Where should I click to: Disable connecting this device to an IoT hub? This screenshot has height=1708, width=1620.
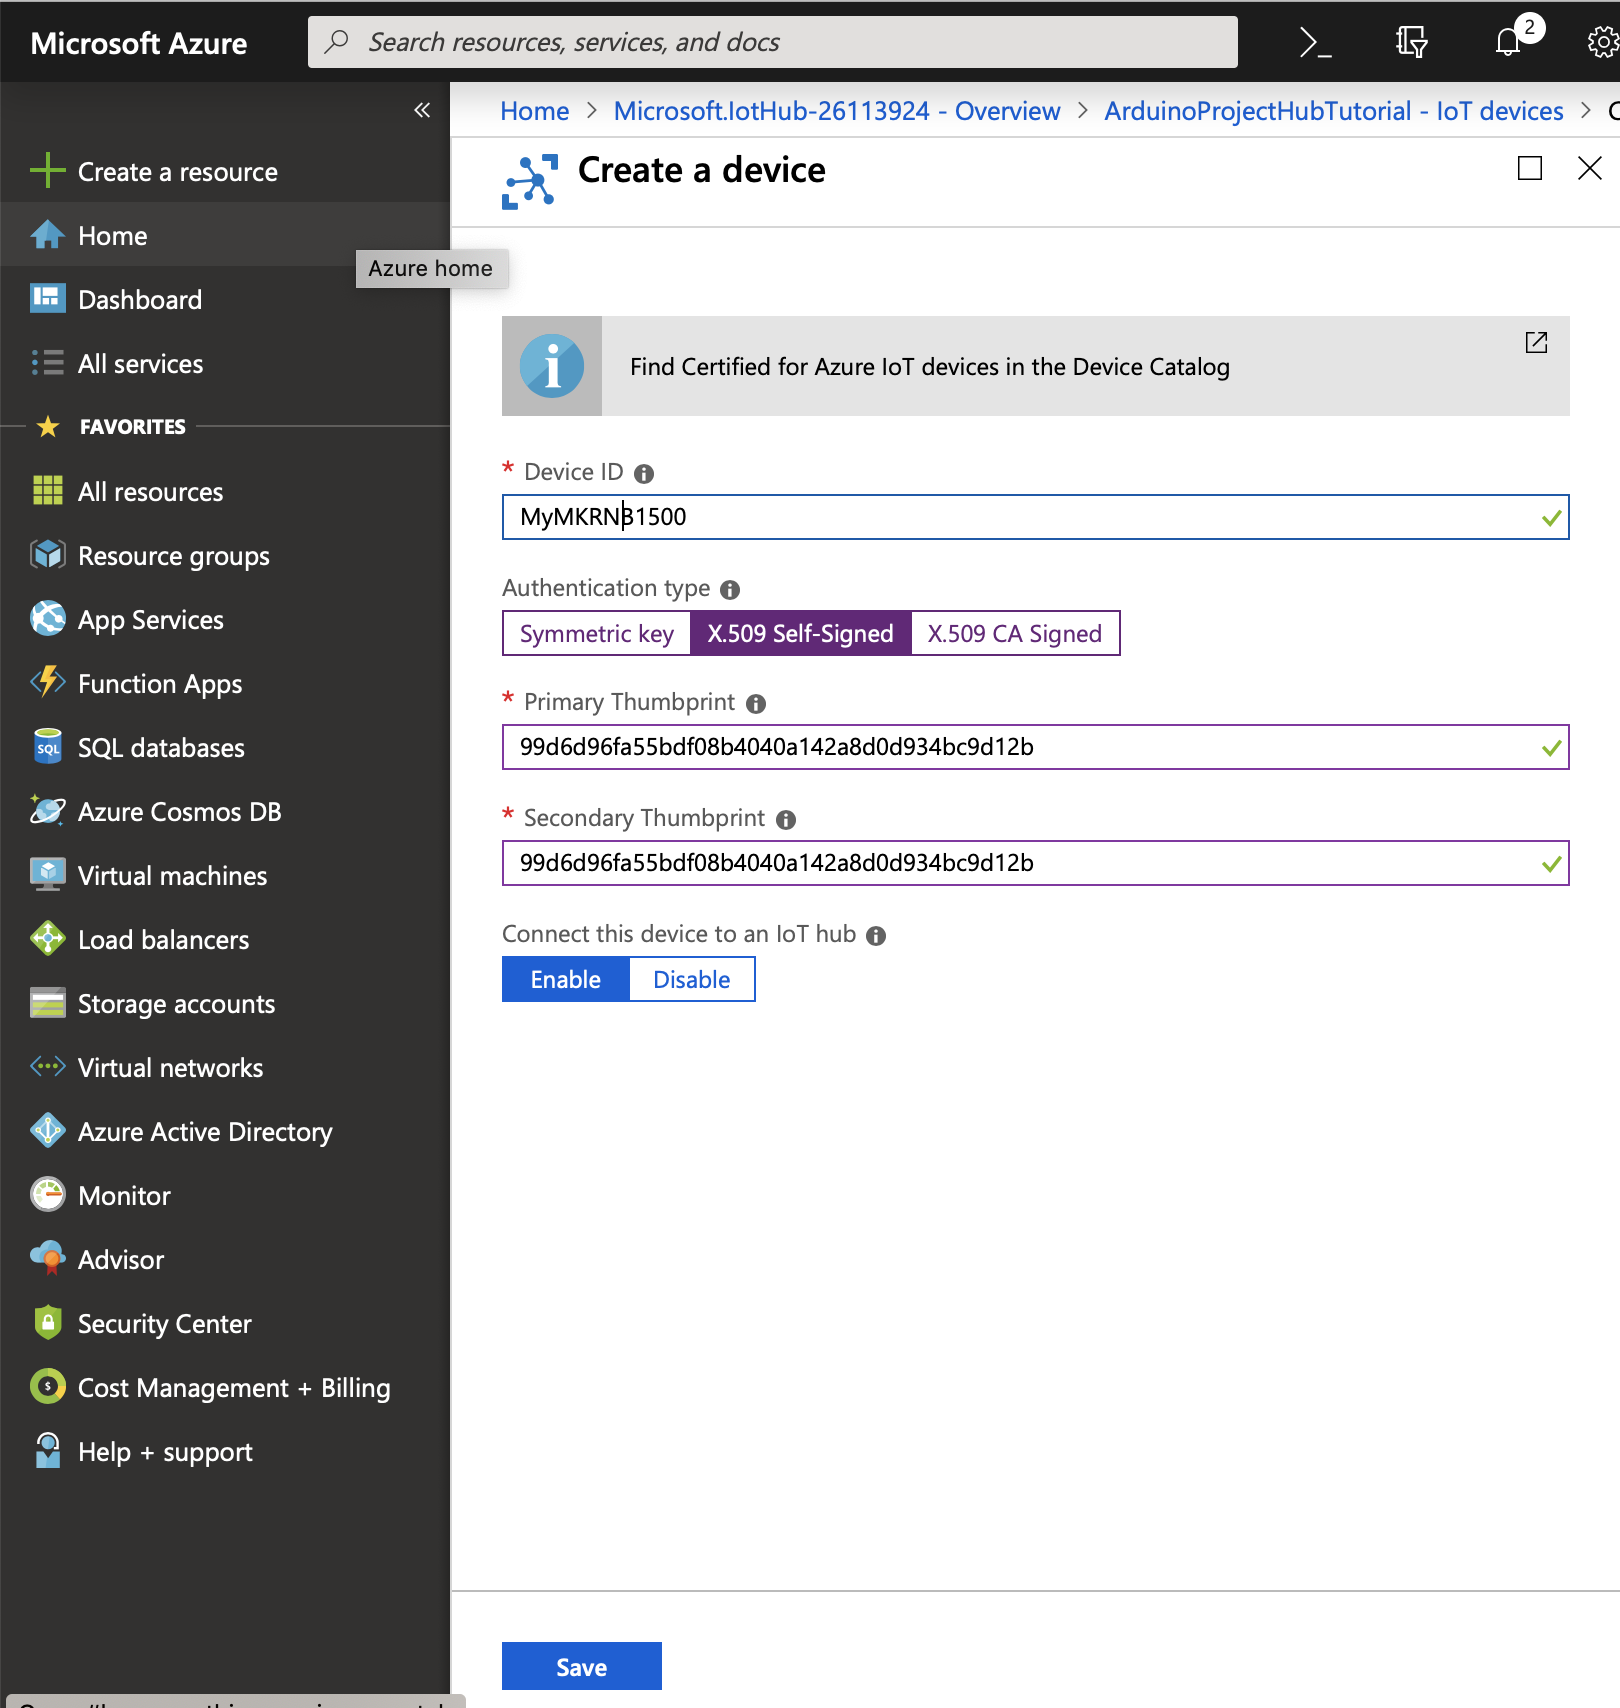click(x=691, y=979)
